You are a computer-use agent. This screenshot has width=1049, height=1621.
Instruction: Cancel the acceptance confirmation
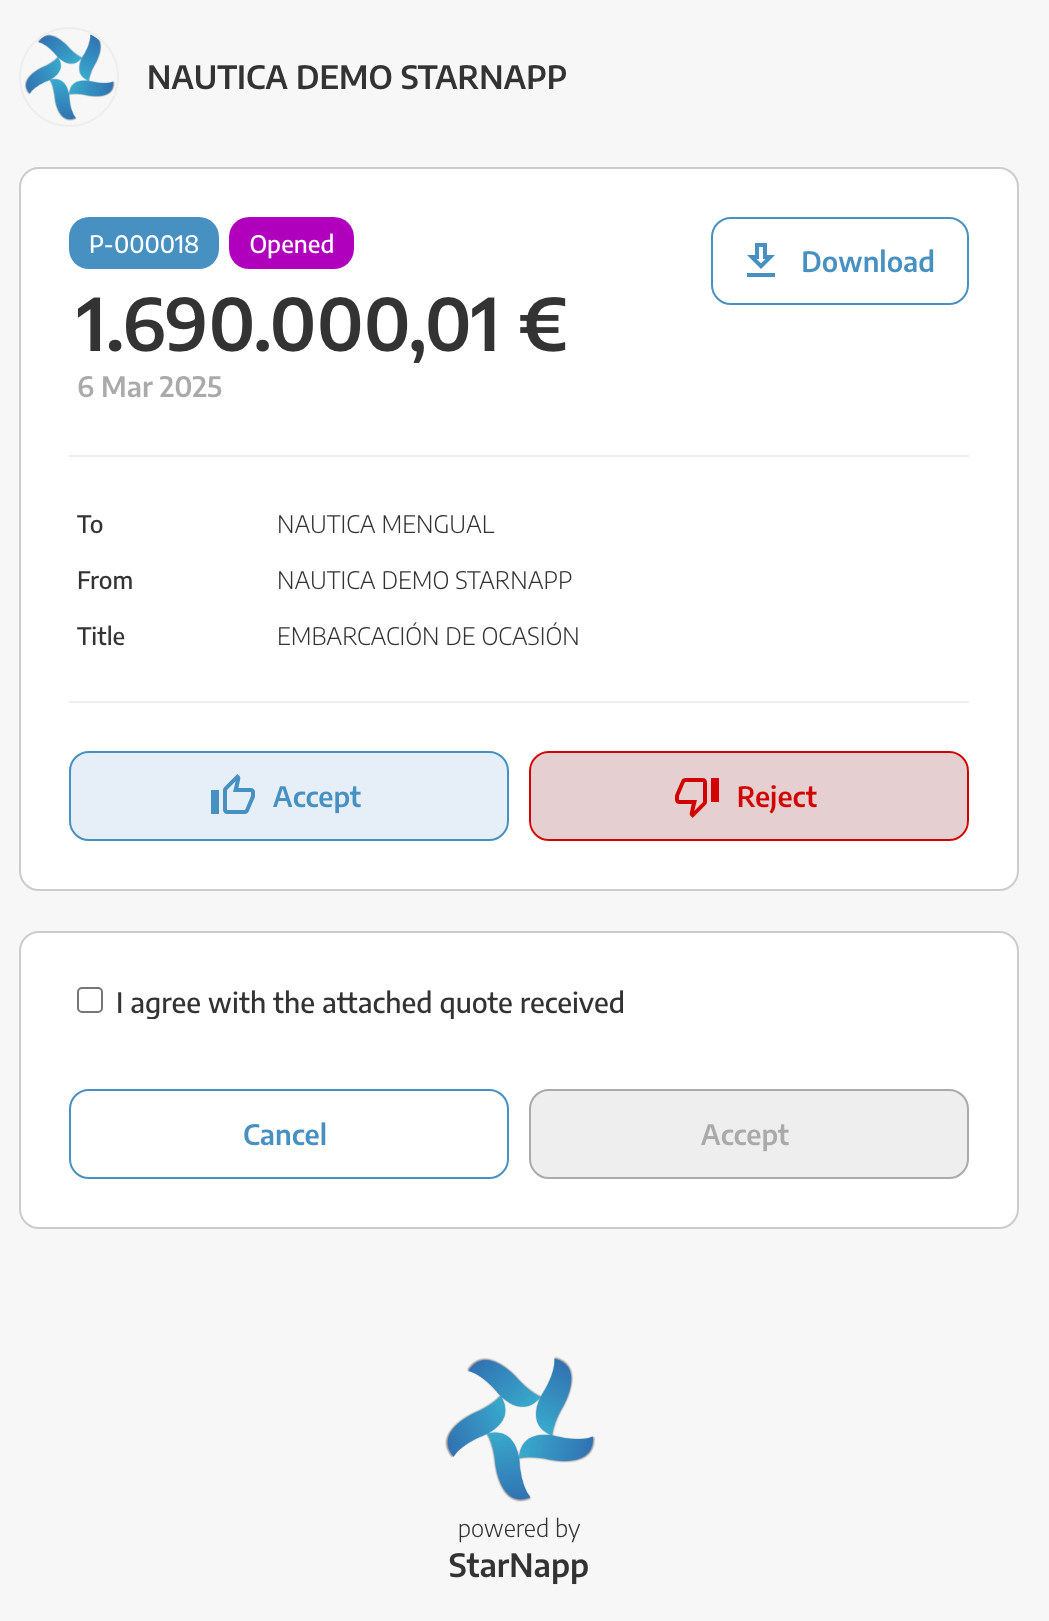click(x=289, y=1134)
